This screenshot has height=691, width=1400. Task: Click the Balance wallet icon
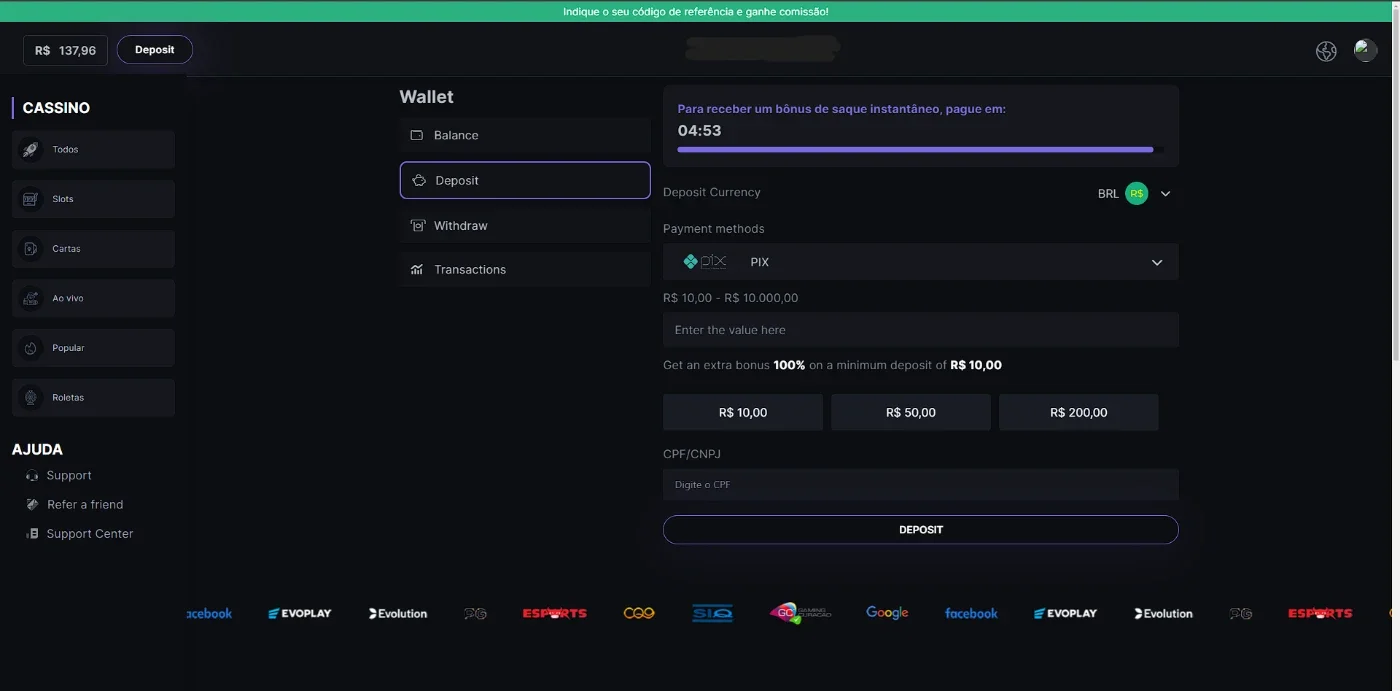click(x=417, y=135)
